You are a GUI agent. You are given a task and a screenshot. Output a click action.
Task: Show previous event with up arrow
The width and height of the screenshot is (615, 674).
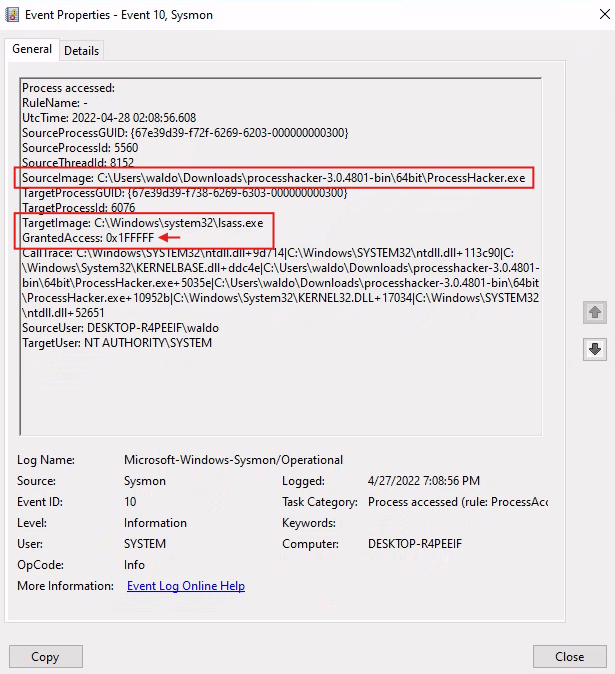[595, 312]
